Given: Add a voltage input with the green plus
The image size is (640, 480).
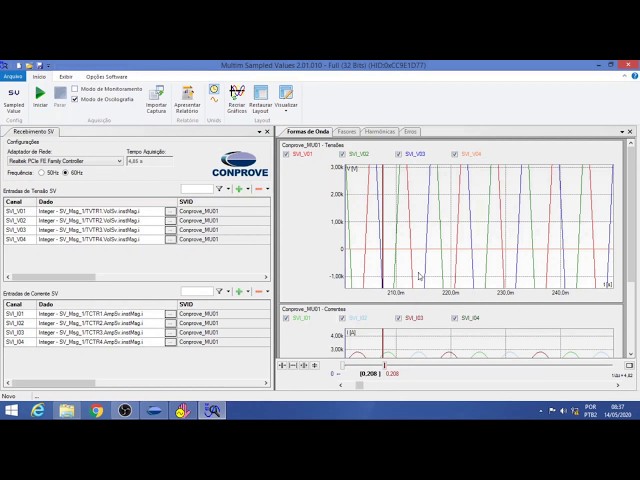Looking at the screenshot, I should pyautogui.click(x=239, y=189).
